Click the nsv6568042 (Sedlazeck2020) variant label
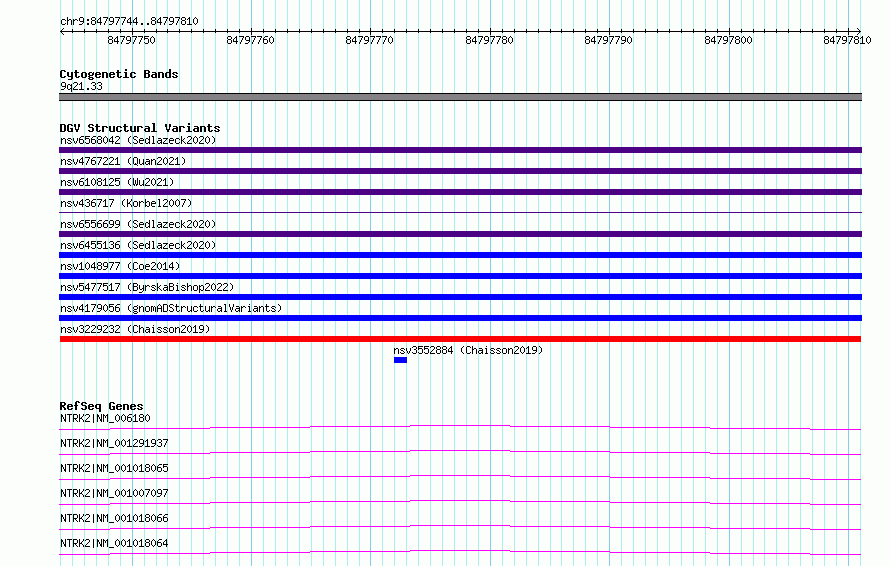 tap(138, 140)
